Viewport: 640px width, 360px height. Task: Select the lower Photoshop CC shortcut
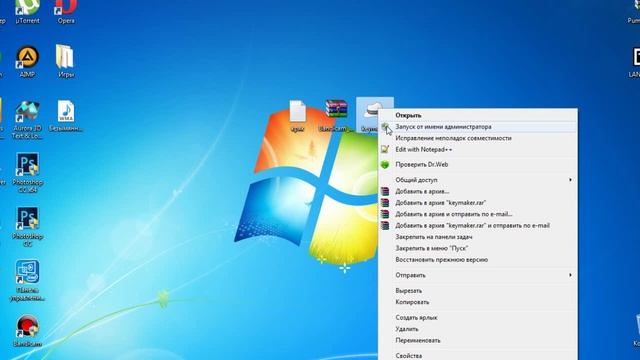[x=27, y=227]
